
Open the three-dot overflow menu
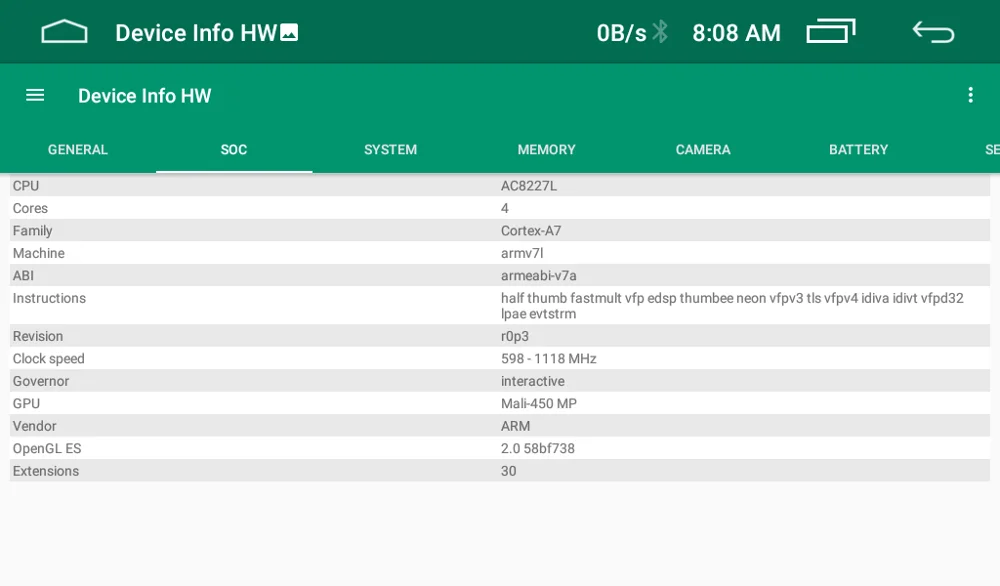coord(970,96)
